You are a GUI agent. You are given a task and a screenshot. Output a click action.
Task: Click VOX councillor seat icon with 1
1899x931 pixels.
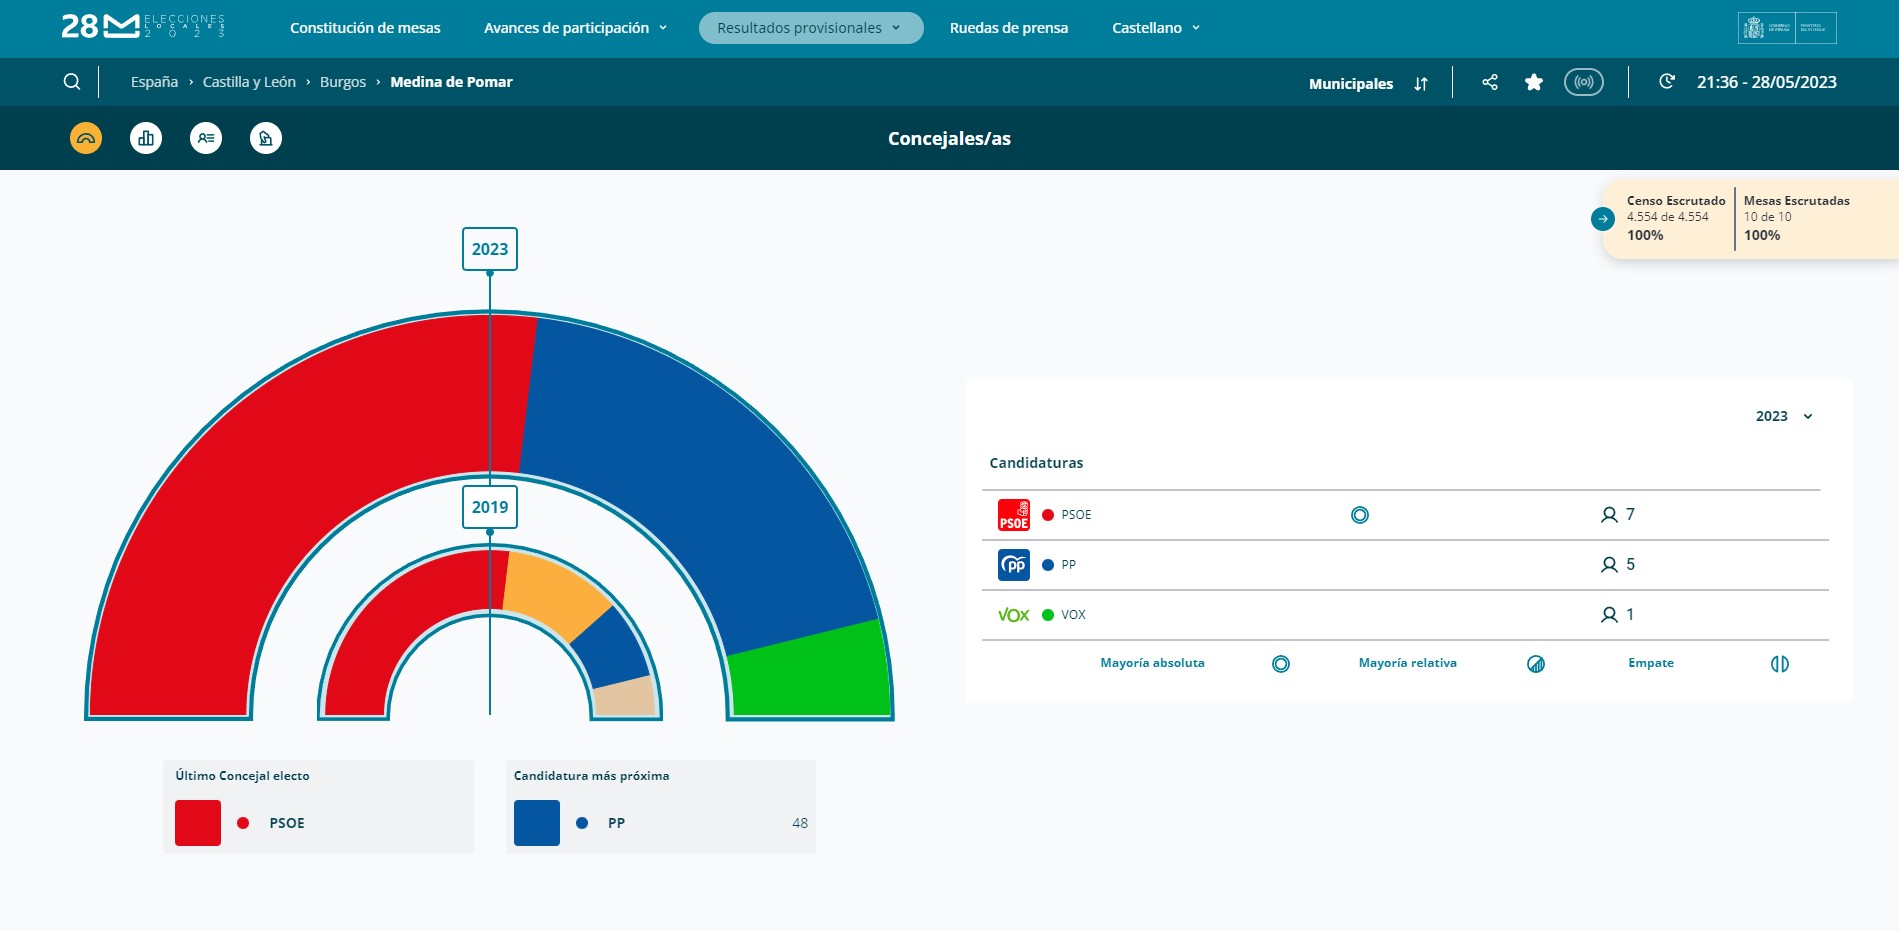pyautogui.click(x=1609, y=615)
